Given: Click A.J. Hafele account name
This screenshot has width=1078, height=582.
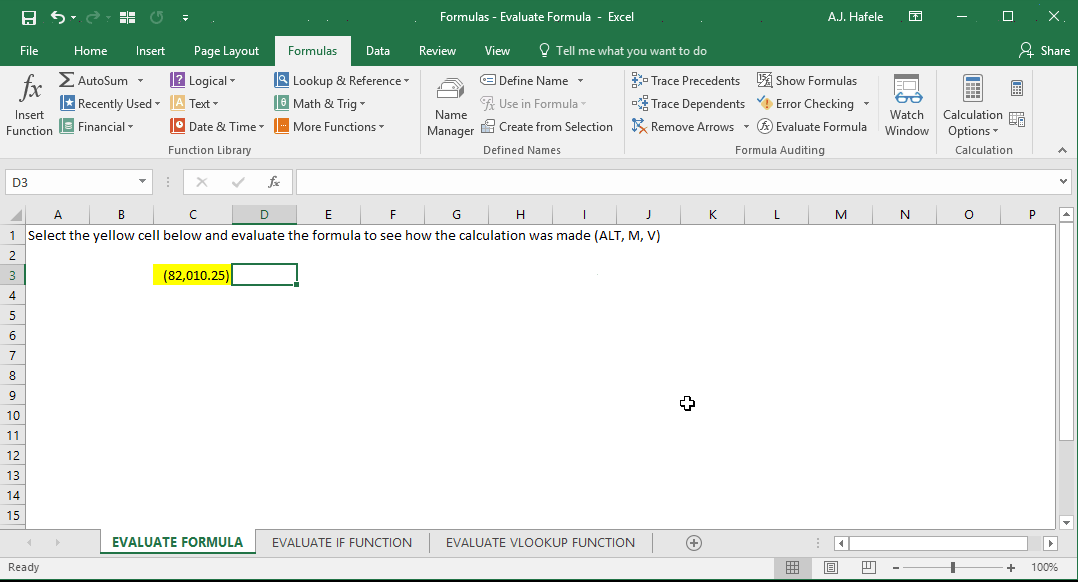Looking at the screenshot, I should [x=855, y=17].
